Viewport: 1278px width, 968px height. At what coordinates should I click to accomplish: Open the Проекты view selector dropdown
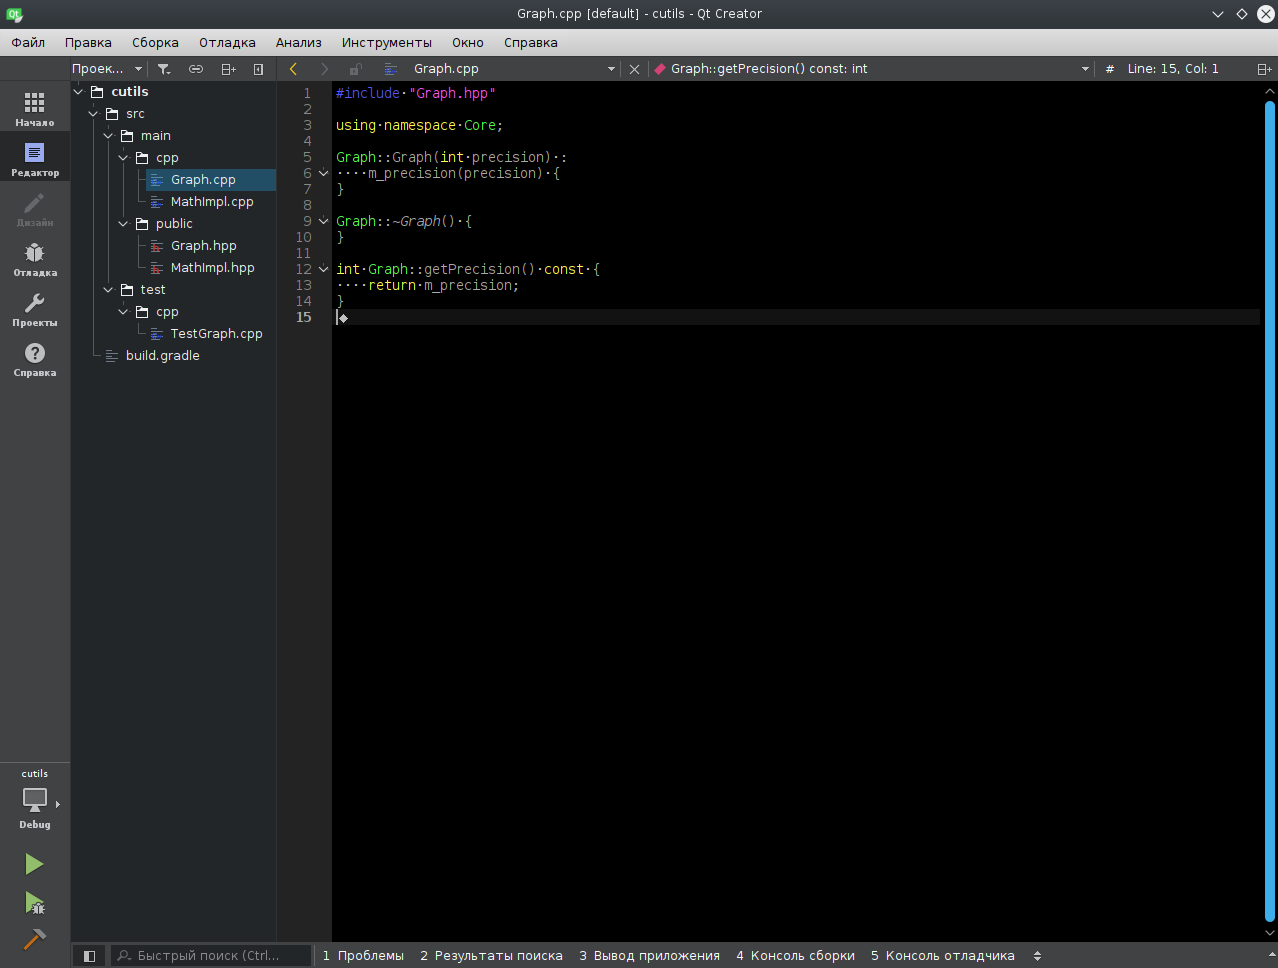tap(107, 69)
